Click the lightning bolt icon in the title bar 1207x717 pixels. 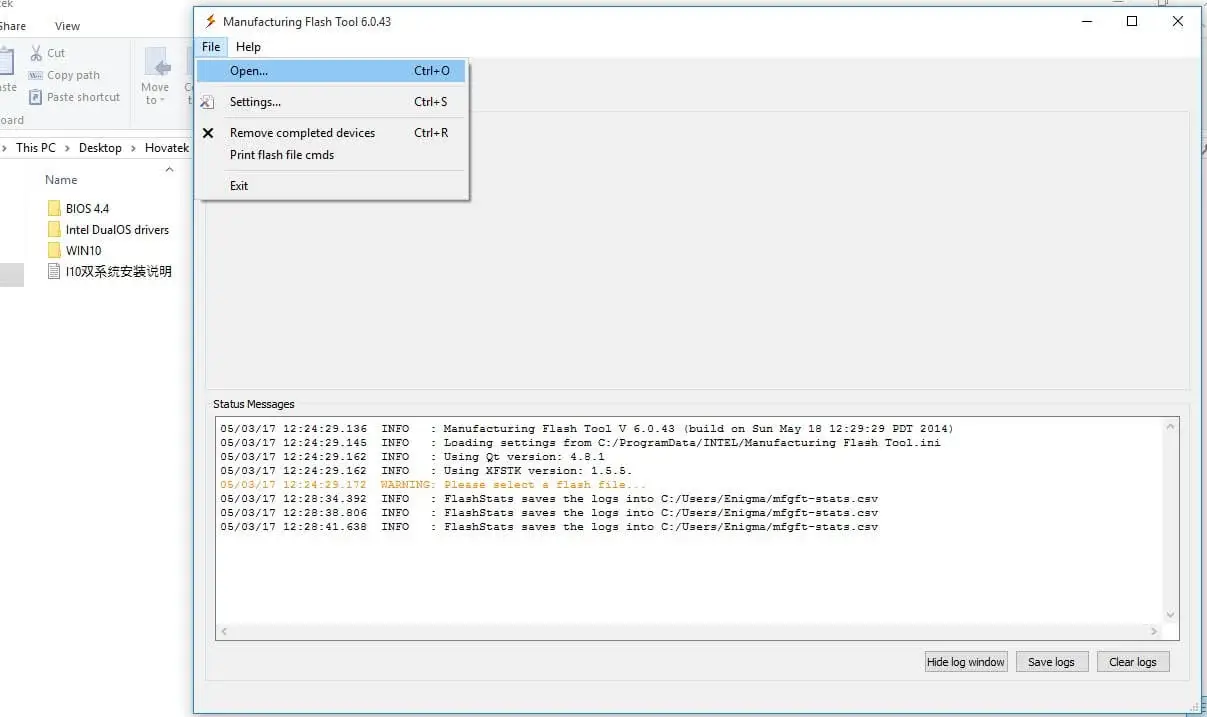coord(210,20)
